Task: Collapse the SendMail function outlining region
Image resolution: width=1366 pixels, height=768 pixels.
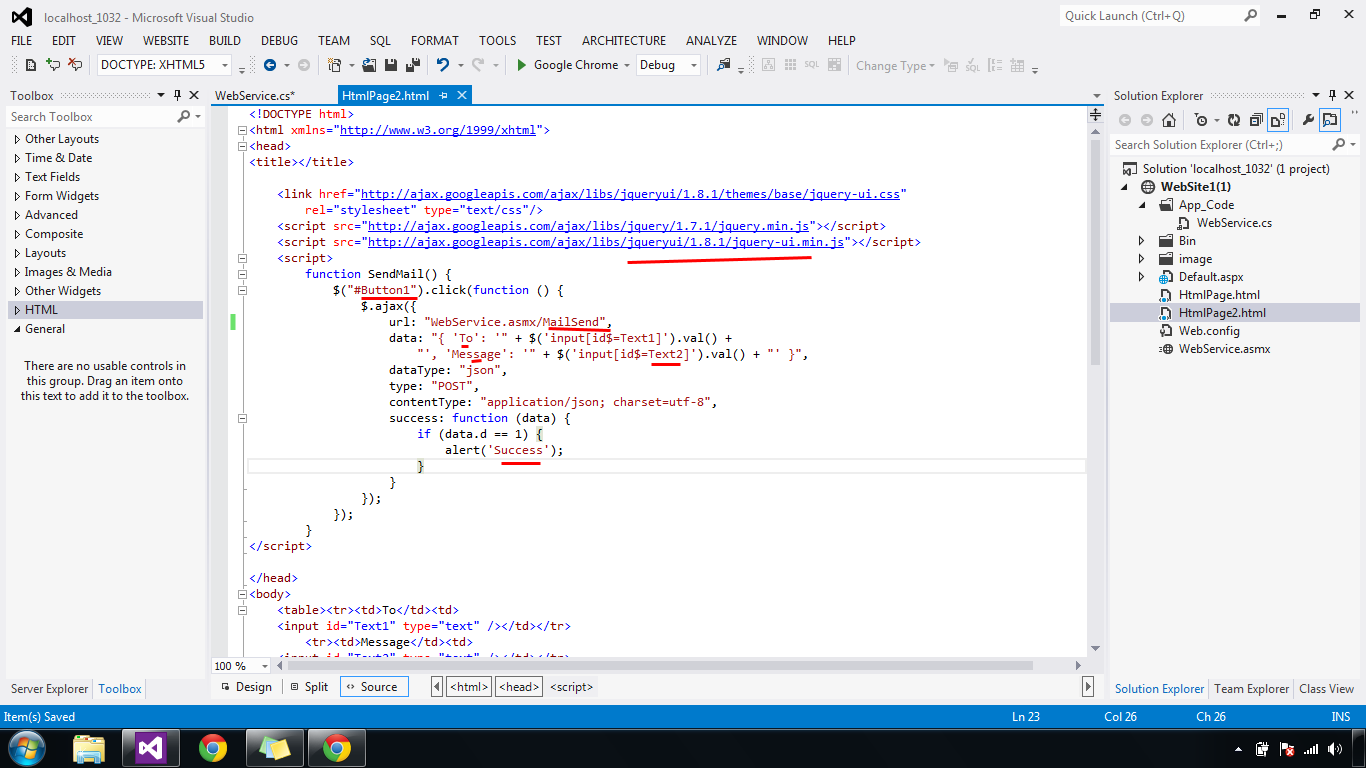Action: point(241,274)
